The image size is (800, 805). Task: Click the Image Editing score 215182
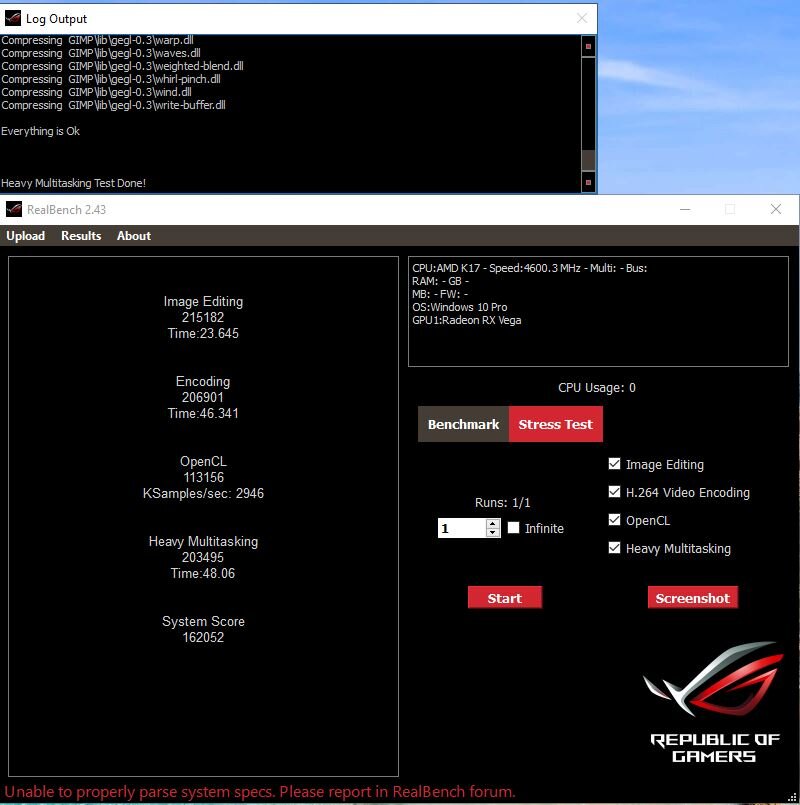coord(203,317)
